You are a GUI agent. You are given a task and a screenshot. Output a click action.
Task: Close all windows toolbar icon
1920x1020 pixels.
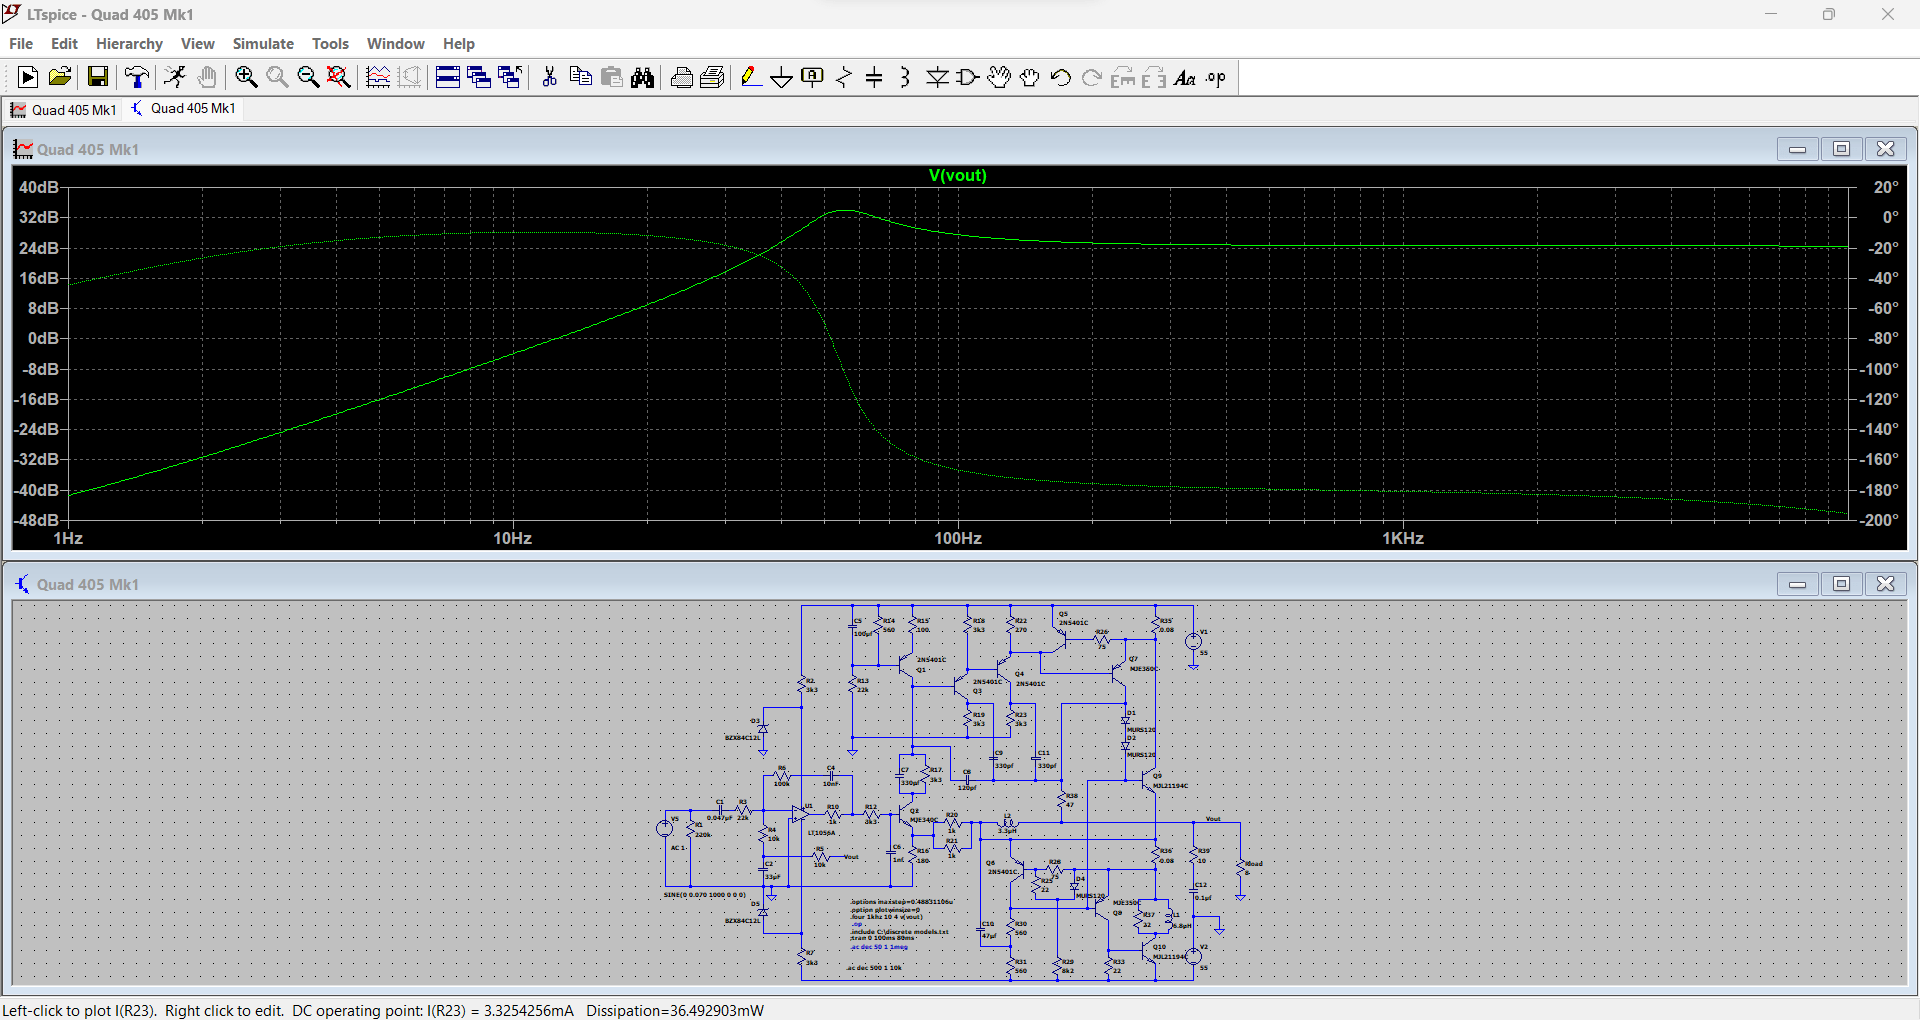(510, 77)
